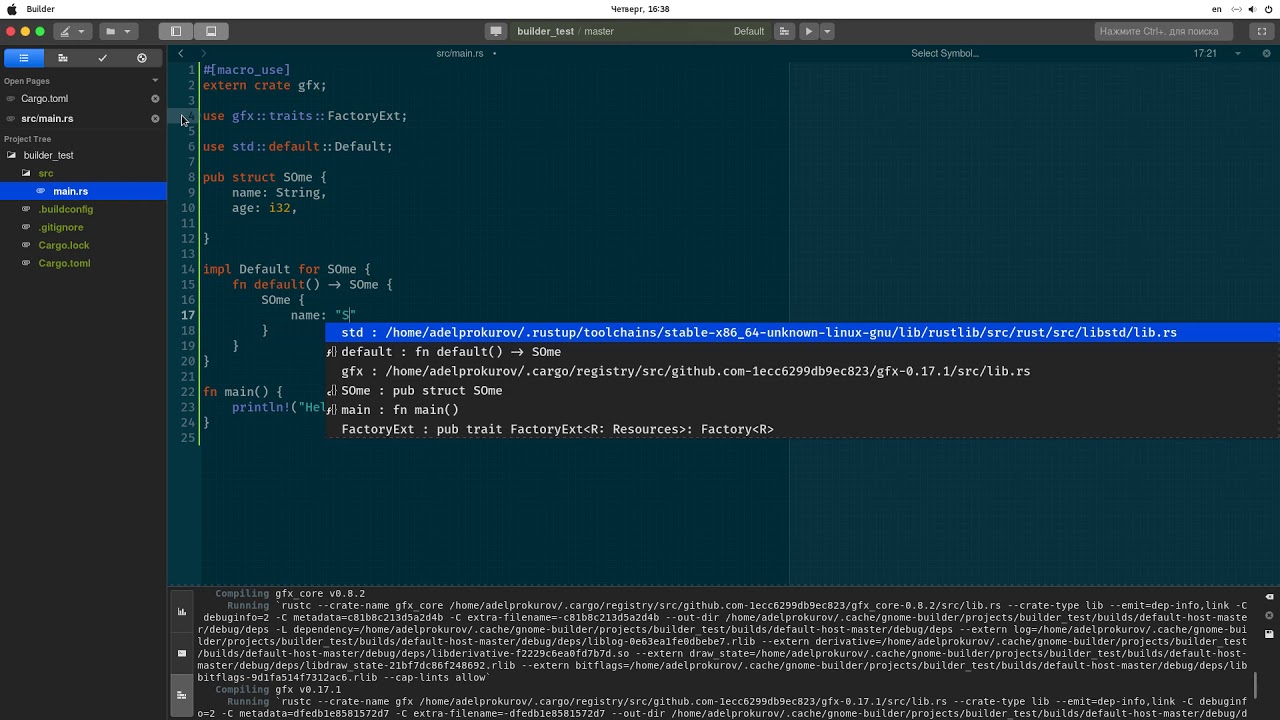Choose the FactoryExt trait completion suggestion
Screen dimensions: 1280x720
click(802, 429)
